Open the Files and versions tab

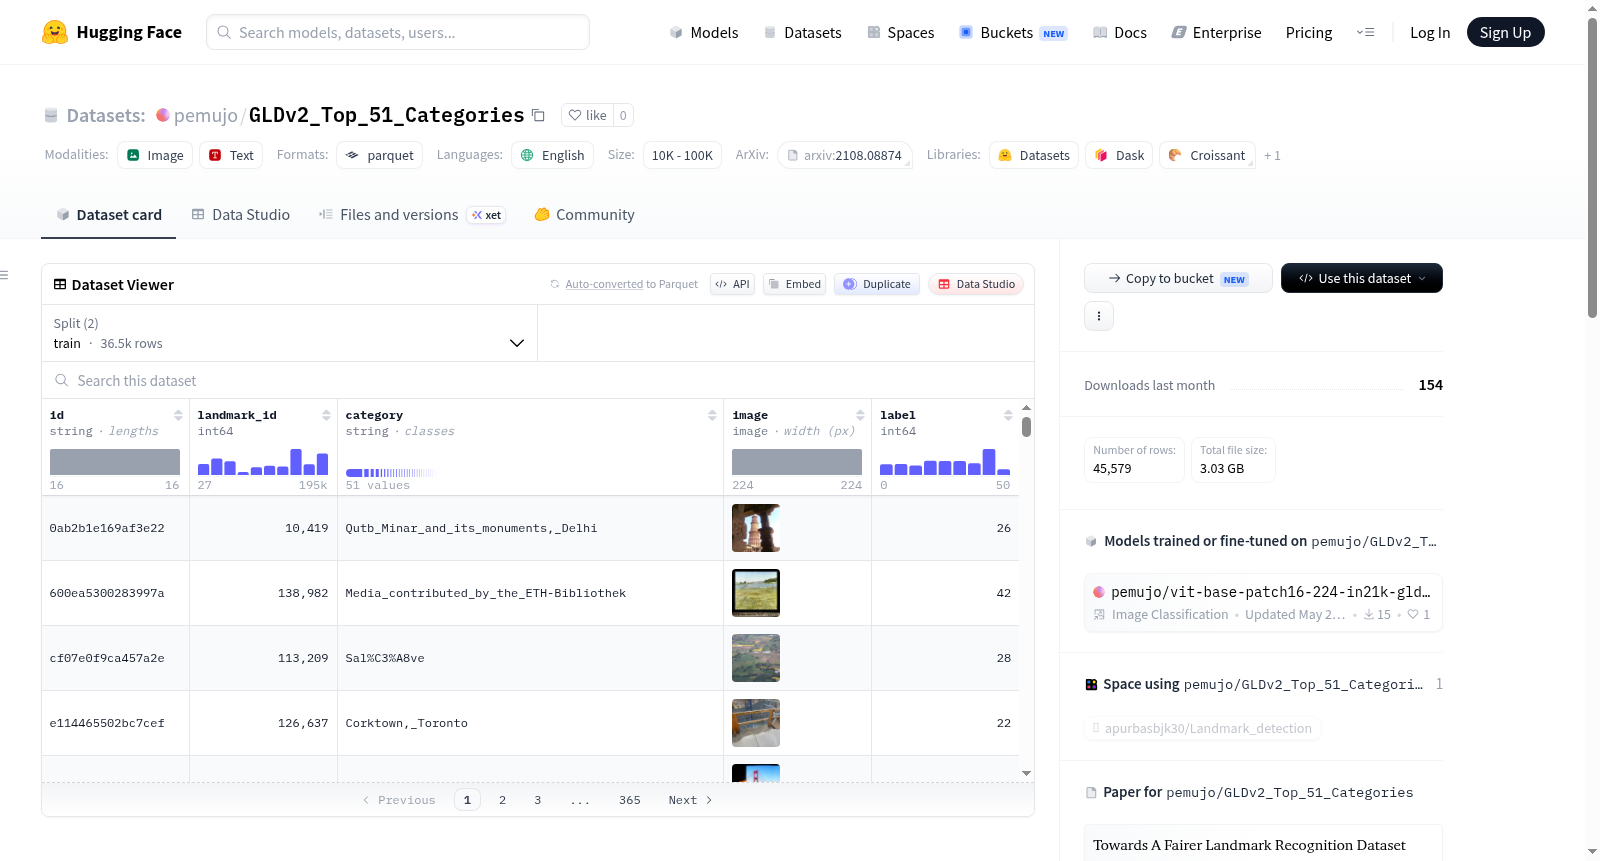click(x=411, y=214)
